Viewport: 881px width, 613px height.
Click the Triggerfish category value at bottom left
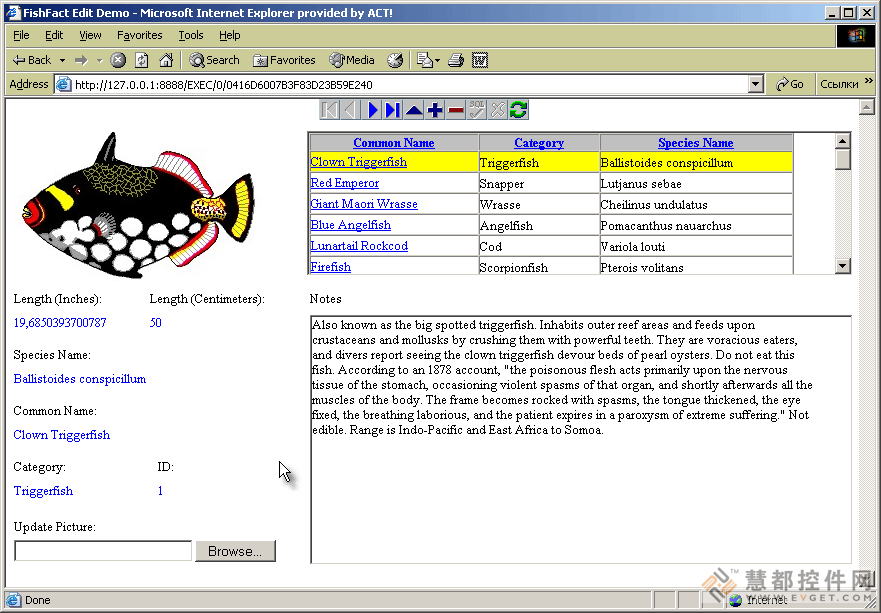[43, 491]
